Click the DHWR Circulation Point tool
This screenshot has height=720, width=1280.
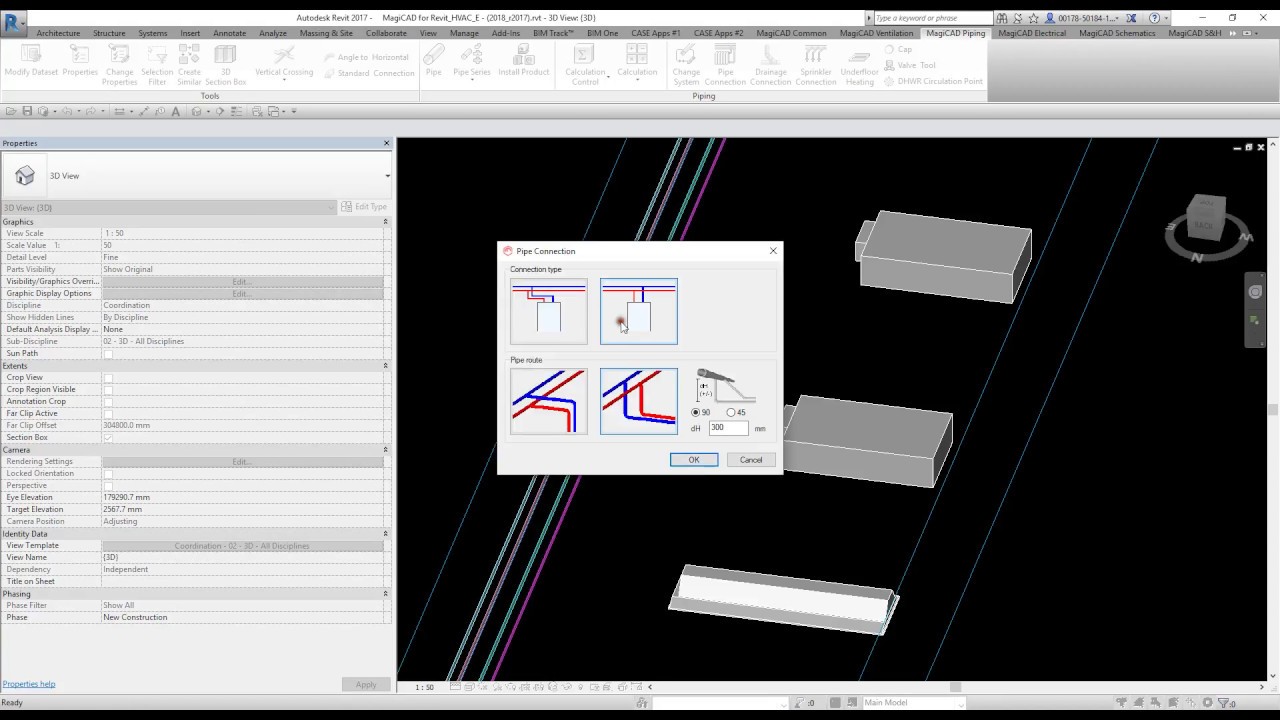tap(933, 81)
